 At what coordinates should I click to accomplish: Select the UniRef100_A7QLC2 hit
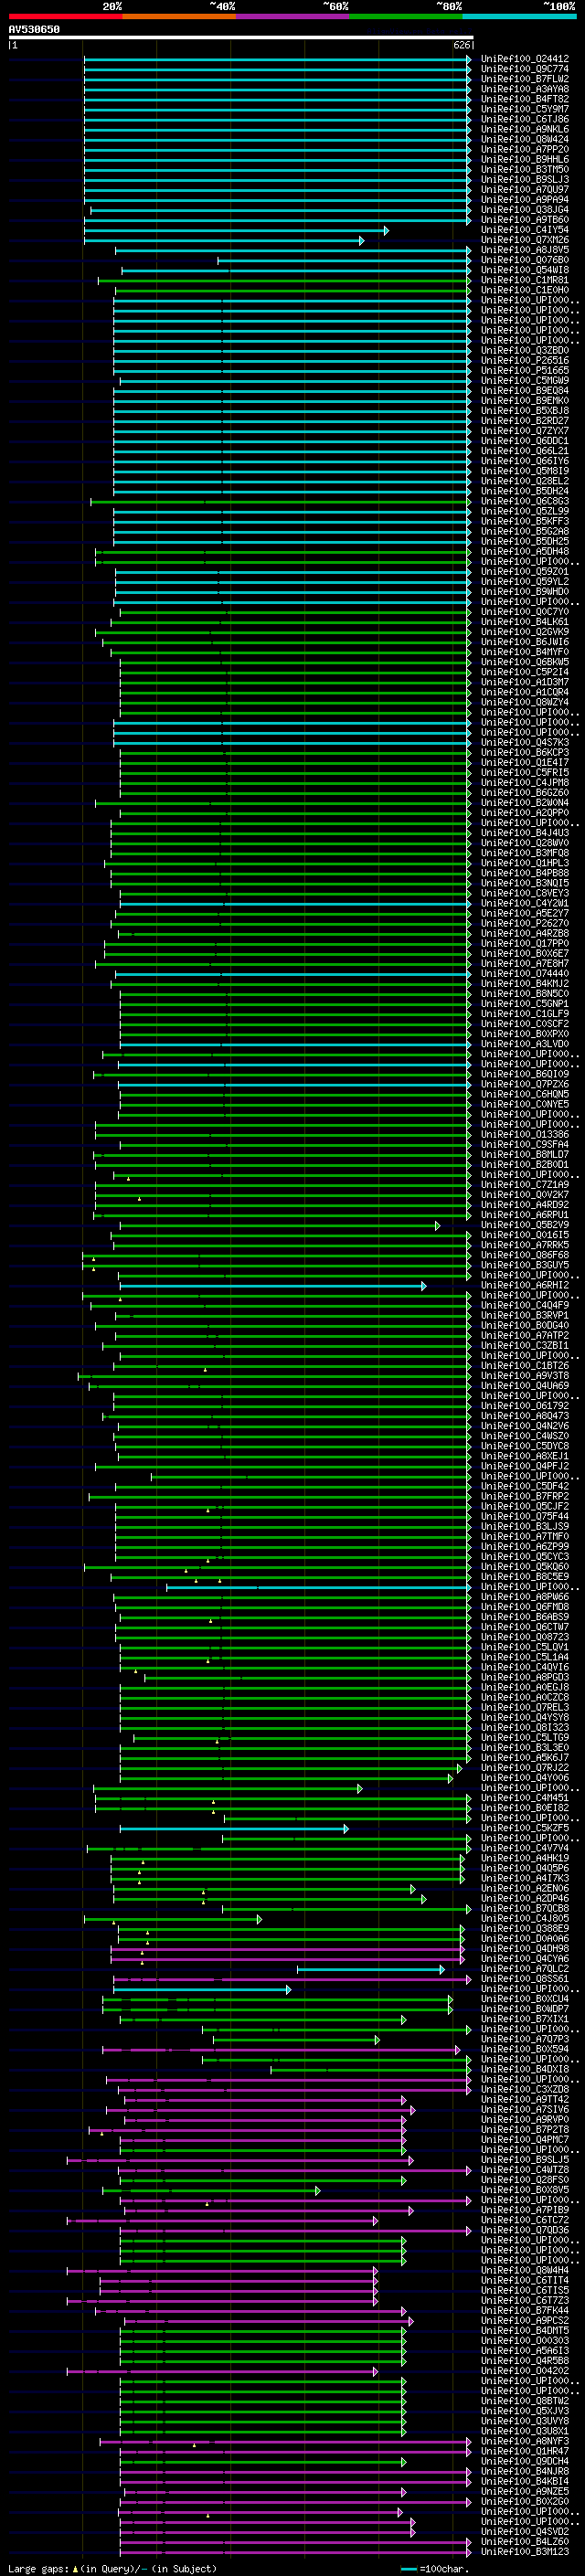point(524,1969)
